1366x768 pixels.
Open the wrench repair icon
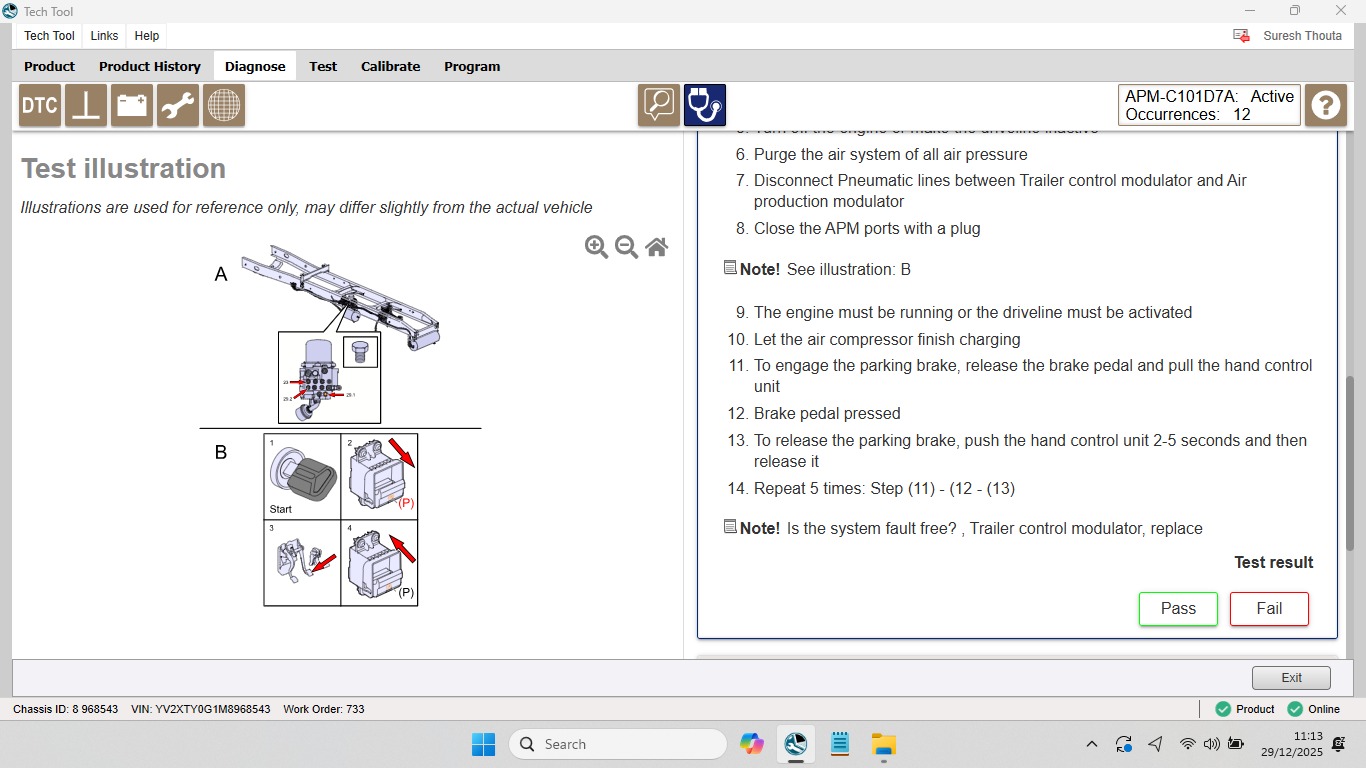click(178, 105)
